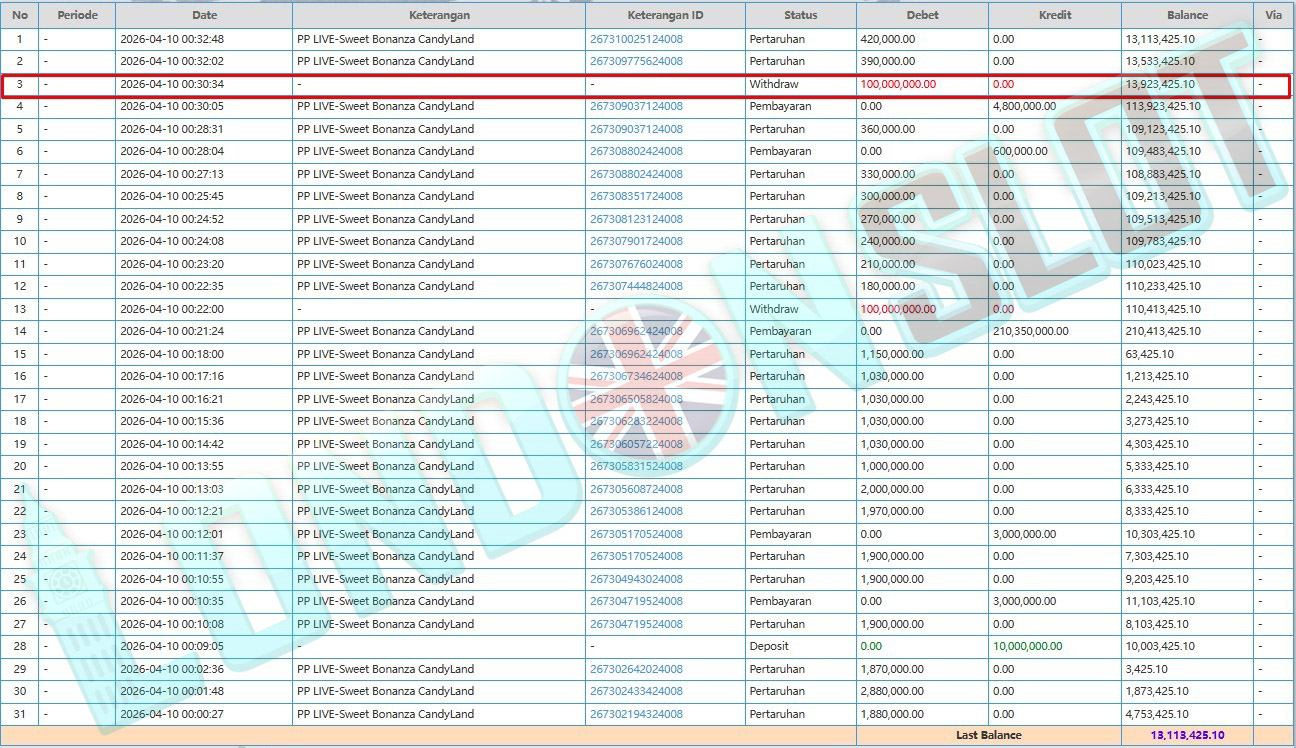Open transaction ID link 267309775624008
The image size is (1296, 748).
[x=636, y=61]
